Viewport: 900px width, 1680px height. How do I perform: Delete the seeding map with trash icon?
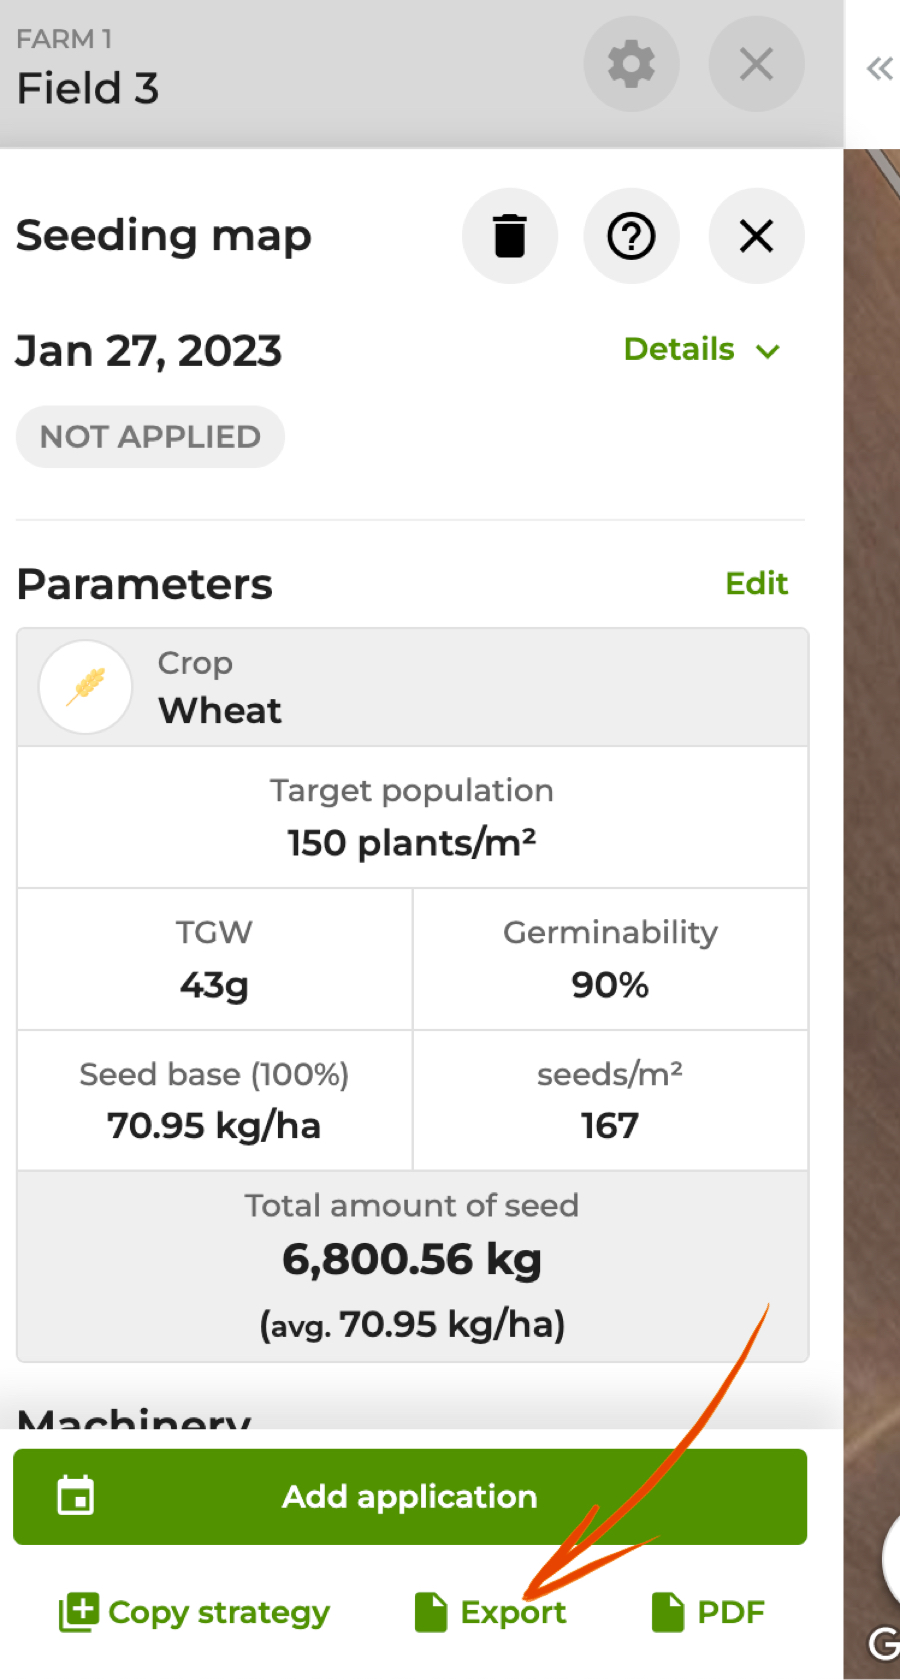(510, 237)
